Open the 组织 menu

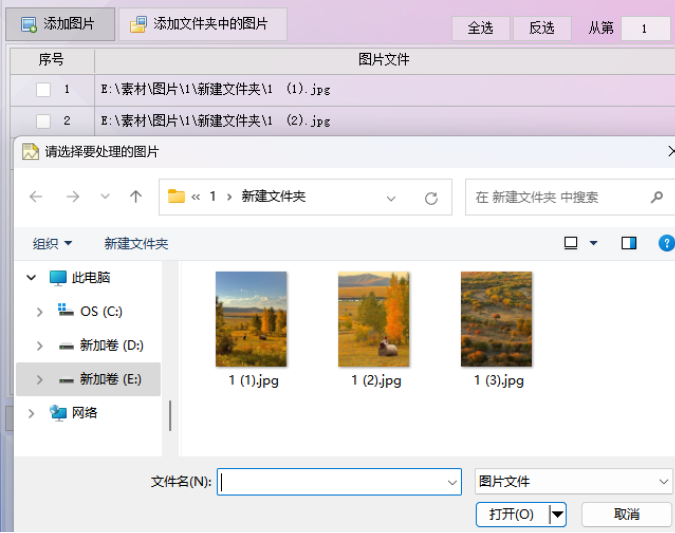tap(52, 244)
